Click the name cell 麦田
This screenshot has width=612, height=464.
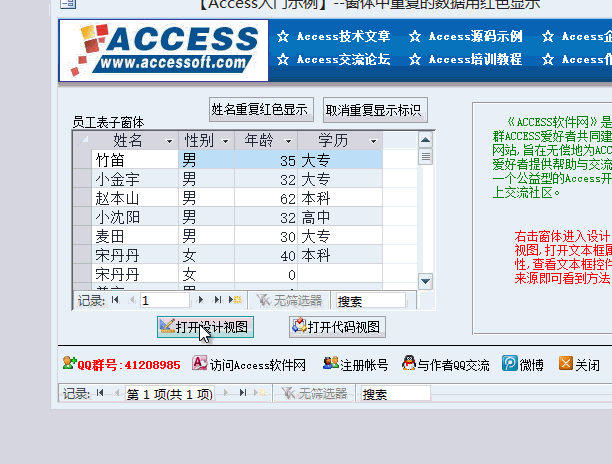point(135,236)
